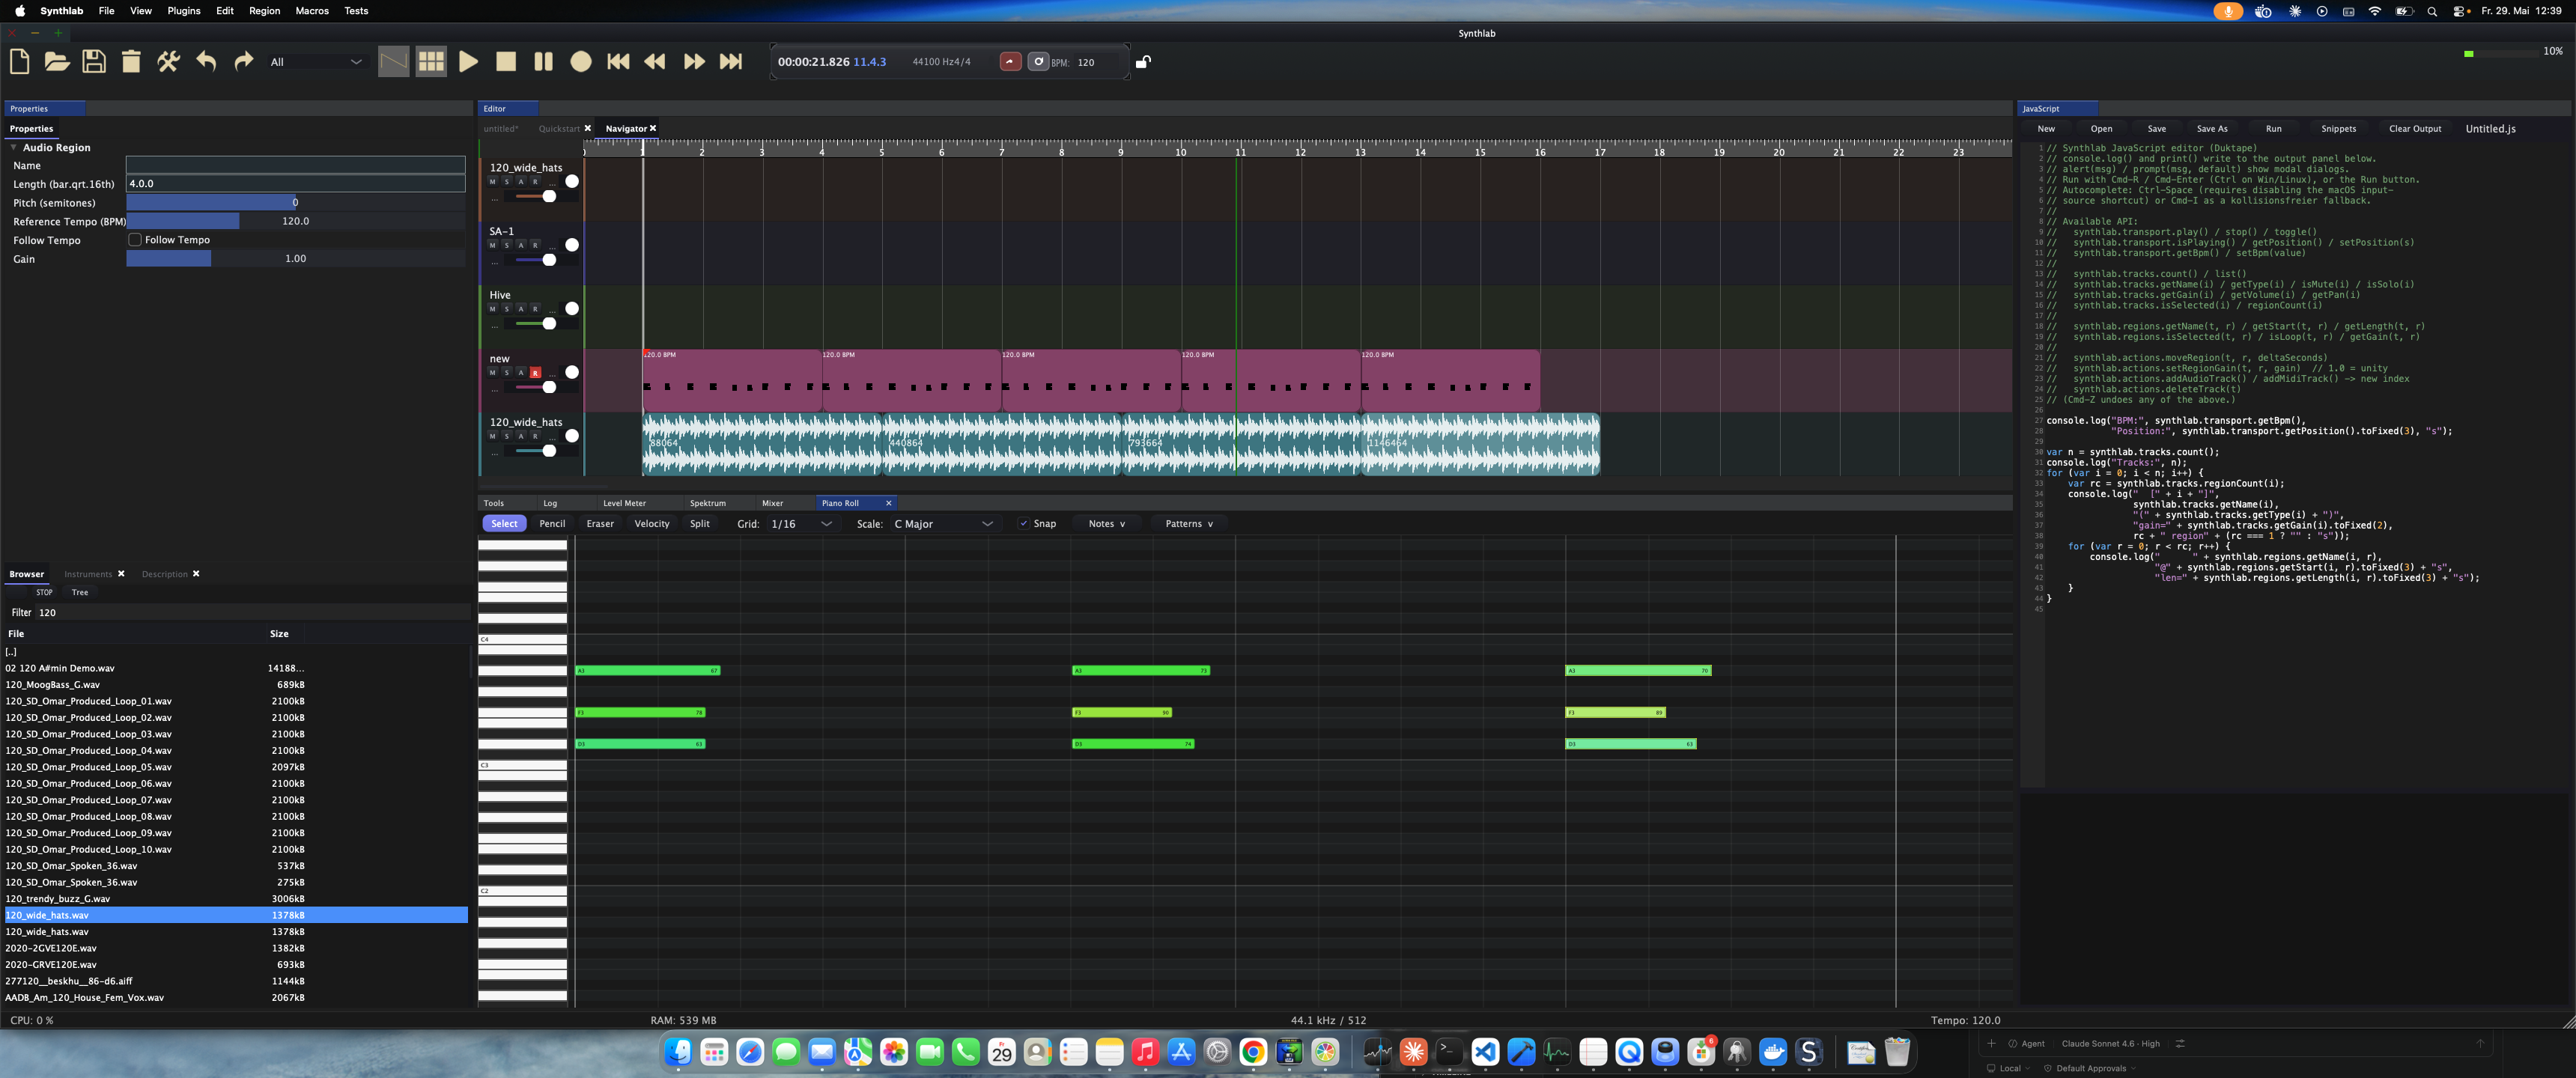
Task: Adjust the Gain slider in Properties
Action: [x=295, y=259]
